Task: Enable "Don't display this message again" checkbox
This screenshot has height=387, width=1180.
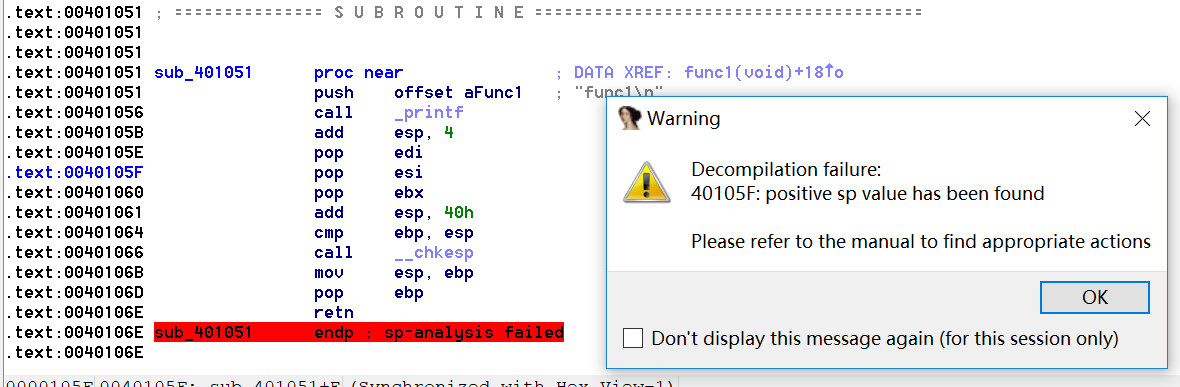Action: coord(633,339)
